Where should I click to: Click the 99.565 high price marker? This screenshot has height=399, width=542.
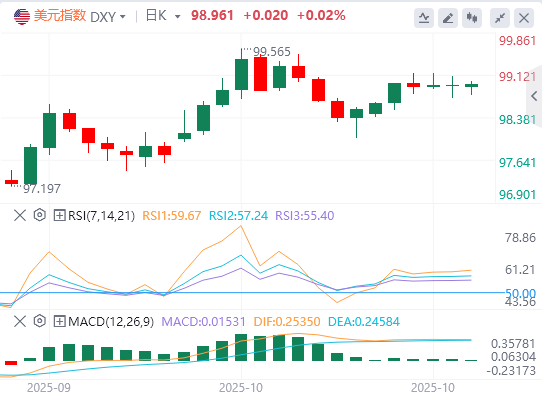[x=272, y=52]
